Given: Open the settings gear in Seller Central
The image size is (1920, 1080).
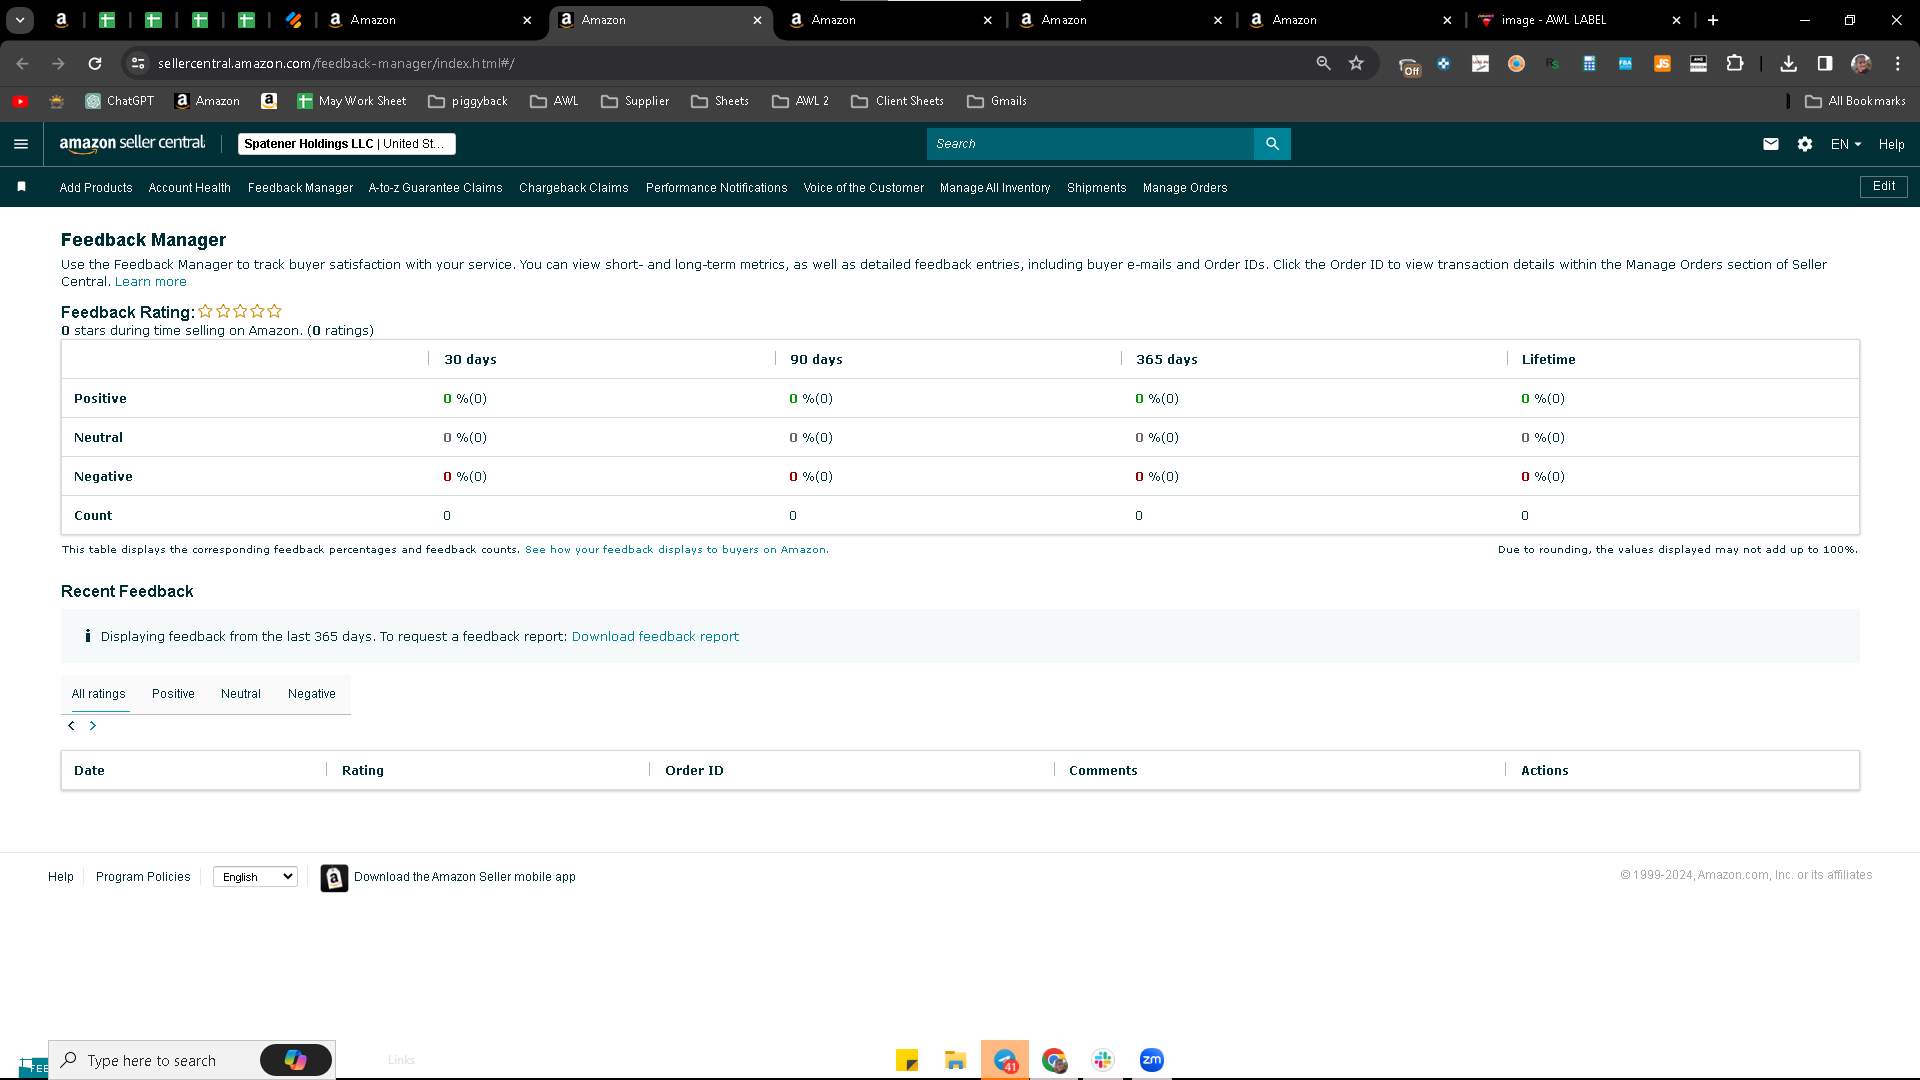Looking at the screenshot, I should pos(1805,144).
